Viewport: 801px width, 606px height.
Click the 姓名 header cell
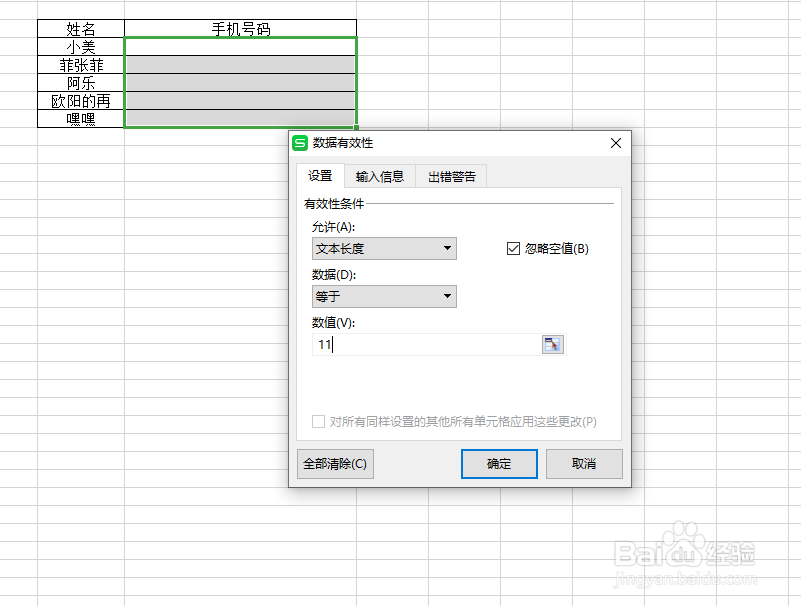80,28
